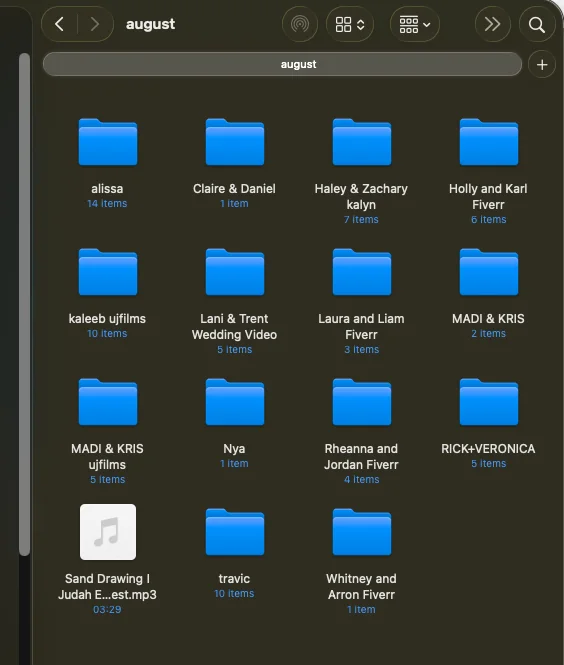Image resolution: width=564 pixels, height=665 pixels.
Task: Click the '4 items' count text
Action: [362, 480]
